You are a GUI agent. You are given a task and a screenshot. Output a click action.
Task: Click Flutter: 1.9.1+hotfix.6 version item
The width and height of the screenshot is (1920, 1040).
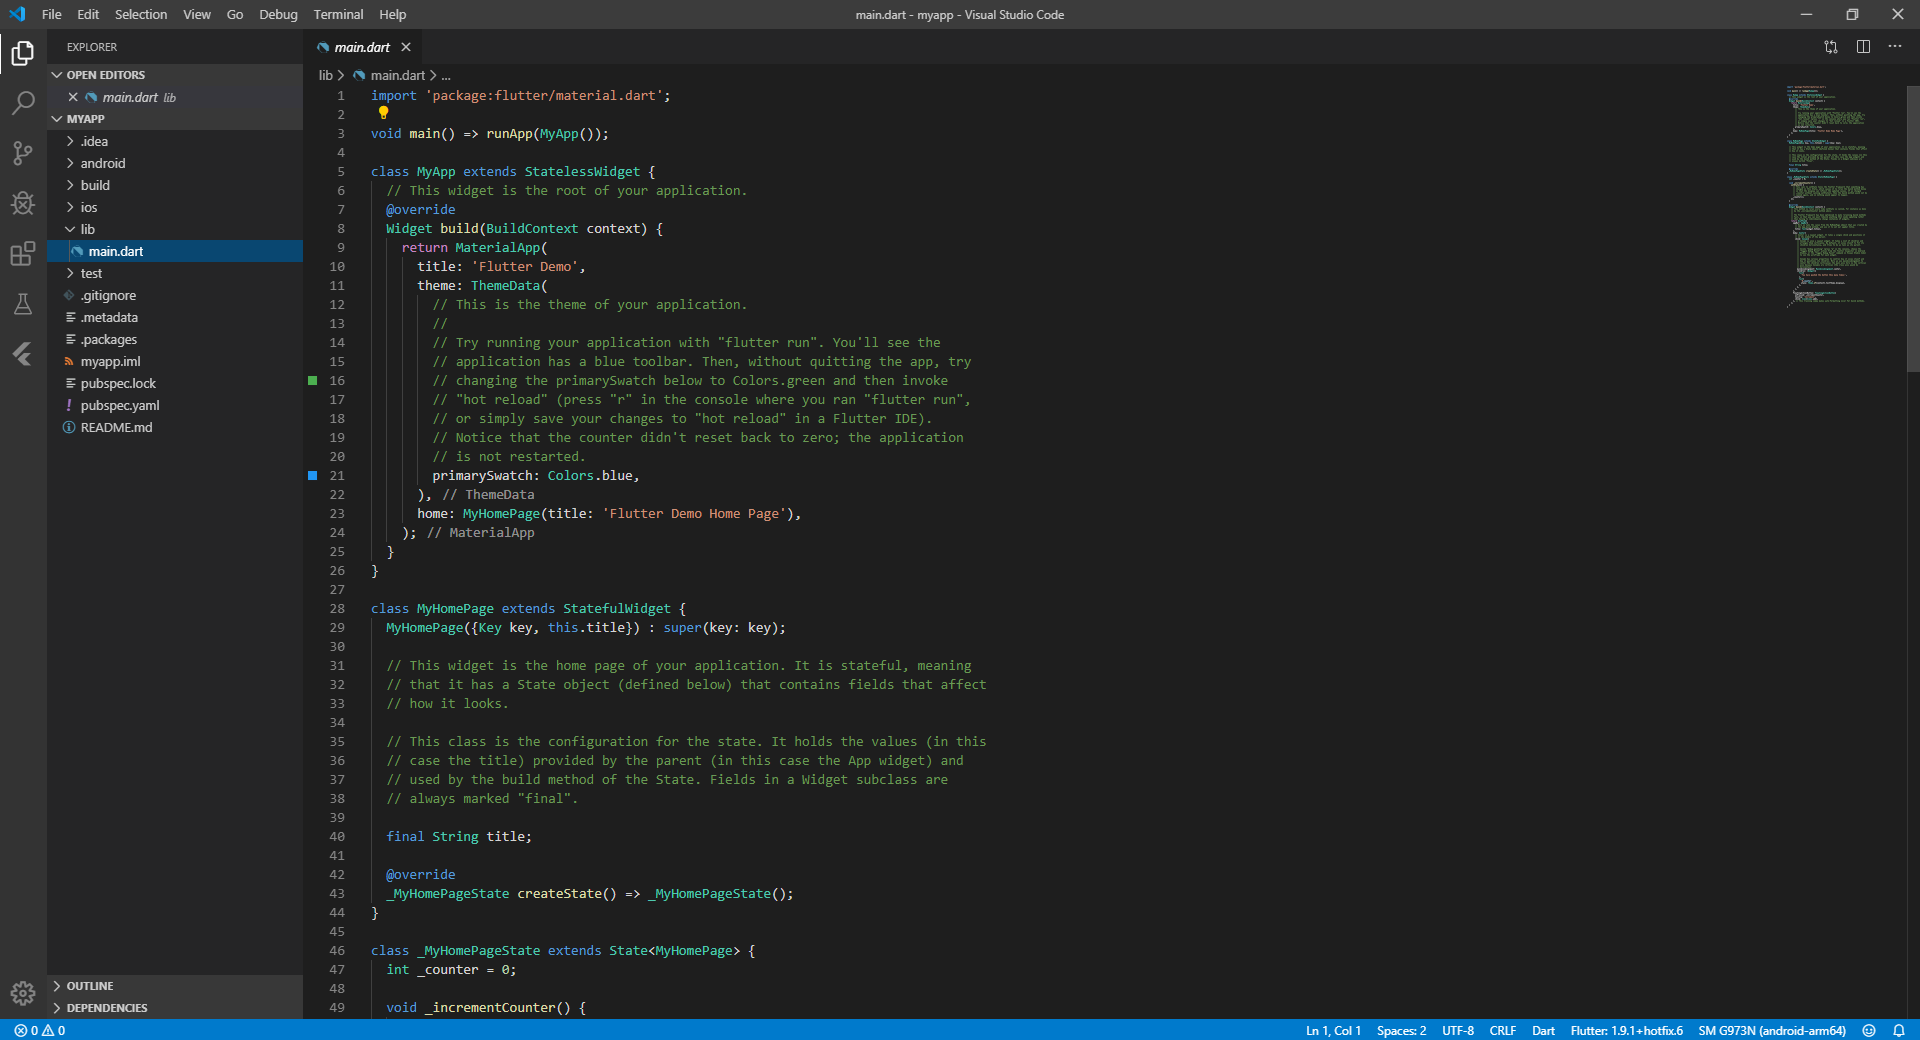1626,1030
